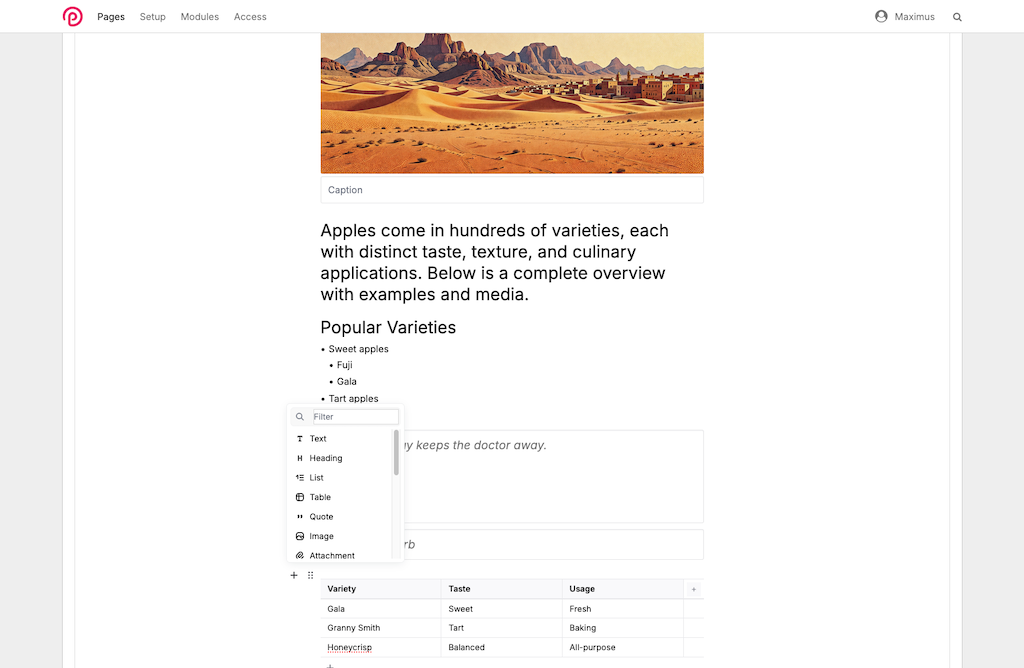Click the quote text keeps the doctor away

click(481, 445)
